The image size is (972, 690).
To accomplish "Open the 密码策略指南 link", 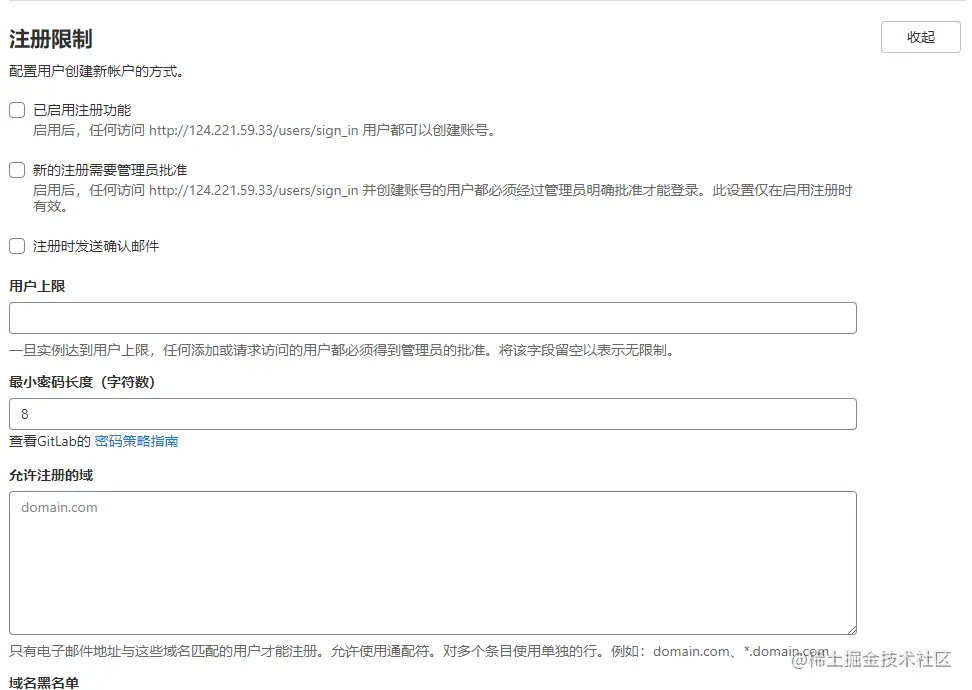I will tap(136, 441).
